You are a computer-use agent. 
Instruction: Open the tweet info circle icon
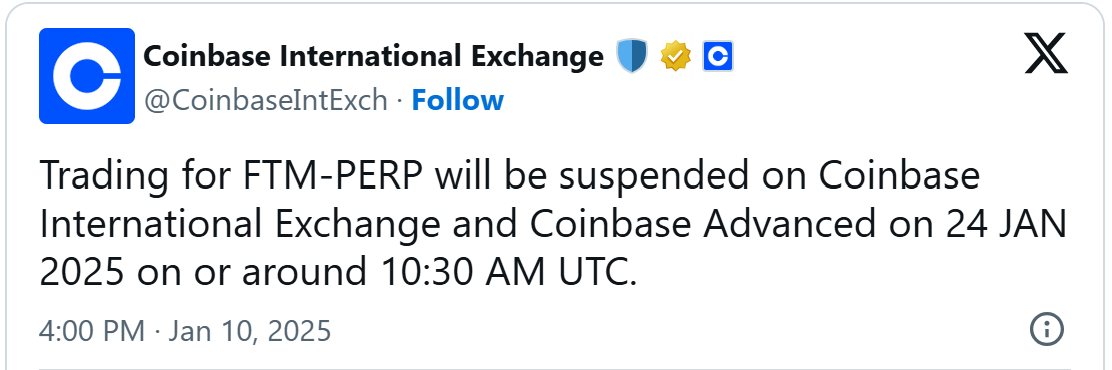[1047, 330]
